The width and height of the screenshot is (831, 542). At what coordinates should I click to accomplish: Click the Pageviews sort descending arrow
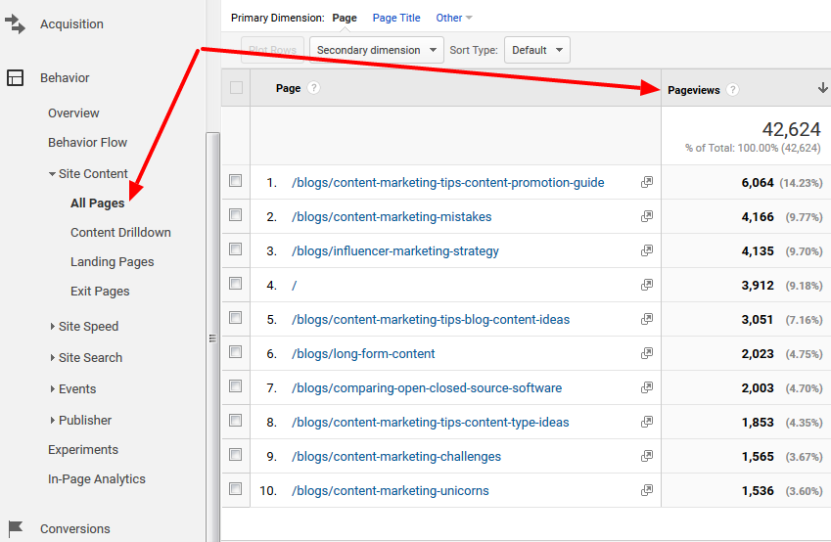[x=823, y=88]
